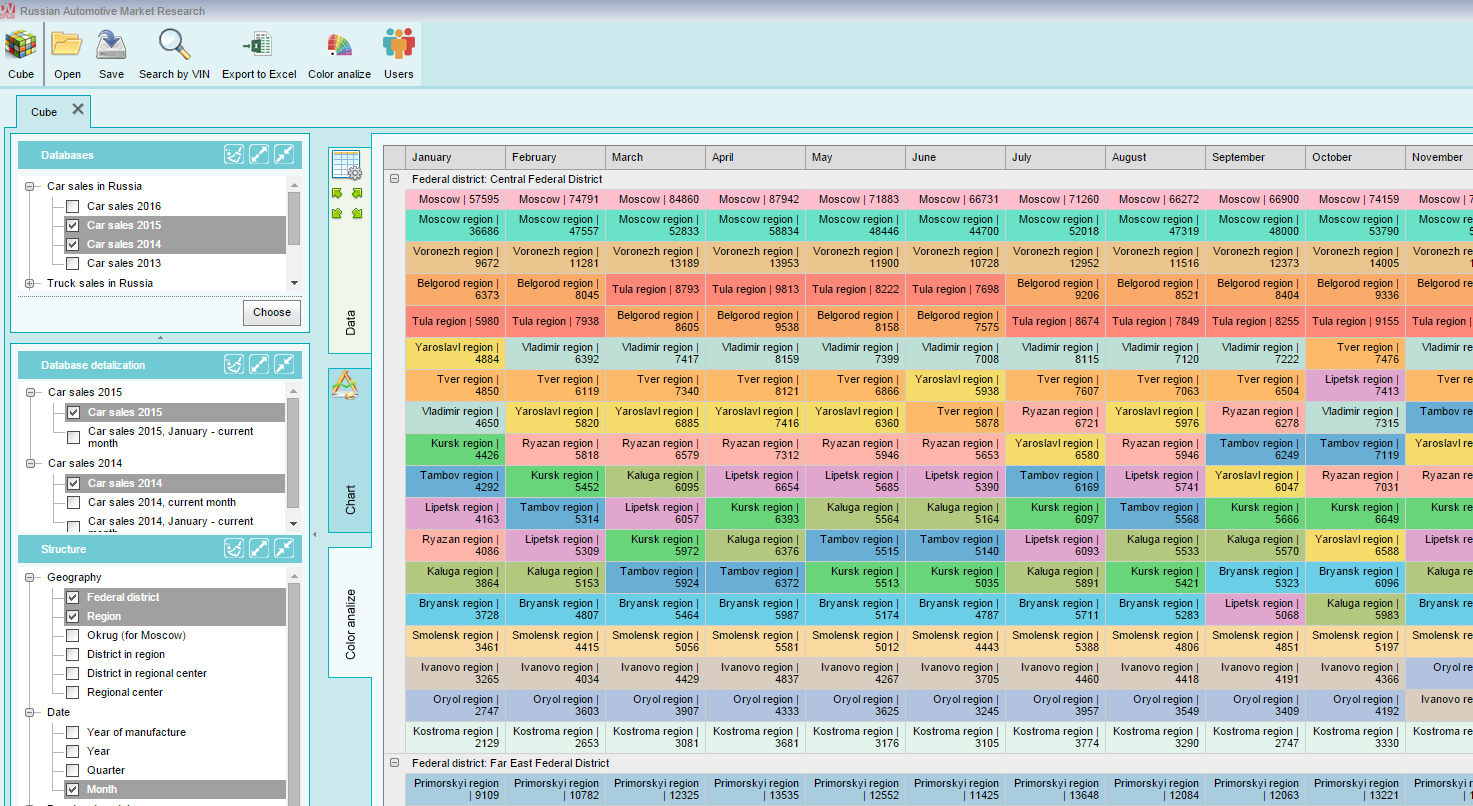Click the February column header

coord(555,157)
